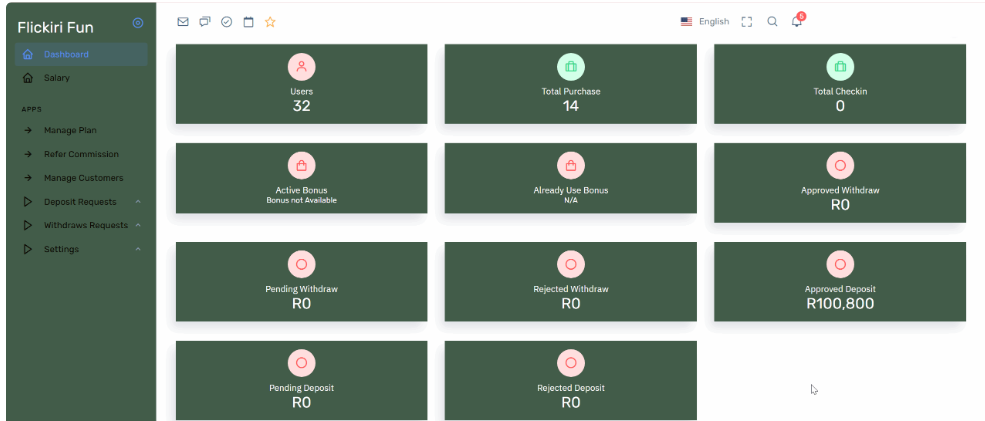Toggle the sidebar collapse circle near Flickiri Fun
The width and height of the screenshot is (985, 421).
[x=138, y=23]
